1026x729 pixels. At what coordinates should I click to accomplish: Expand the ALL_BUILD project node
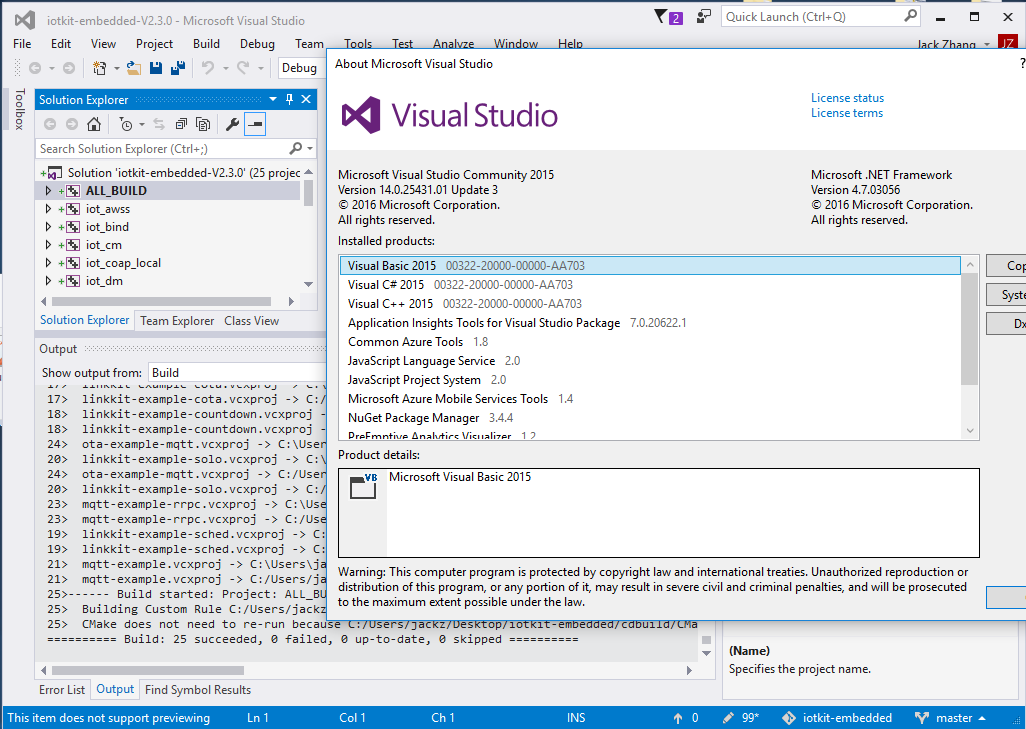point(48,190)
